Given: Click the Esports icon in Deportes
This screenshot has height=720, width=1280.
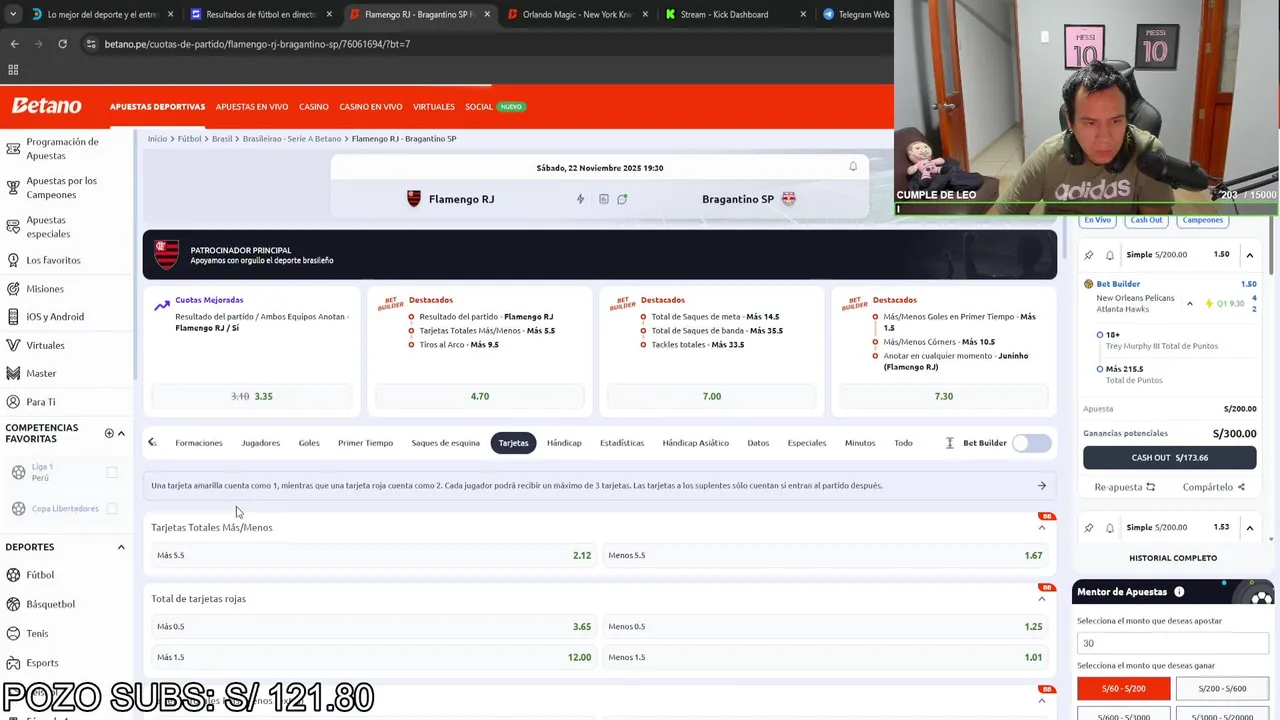Looking at the screenshot, I should point(13,662).
